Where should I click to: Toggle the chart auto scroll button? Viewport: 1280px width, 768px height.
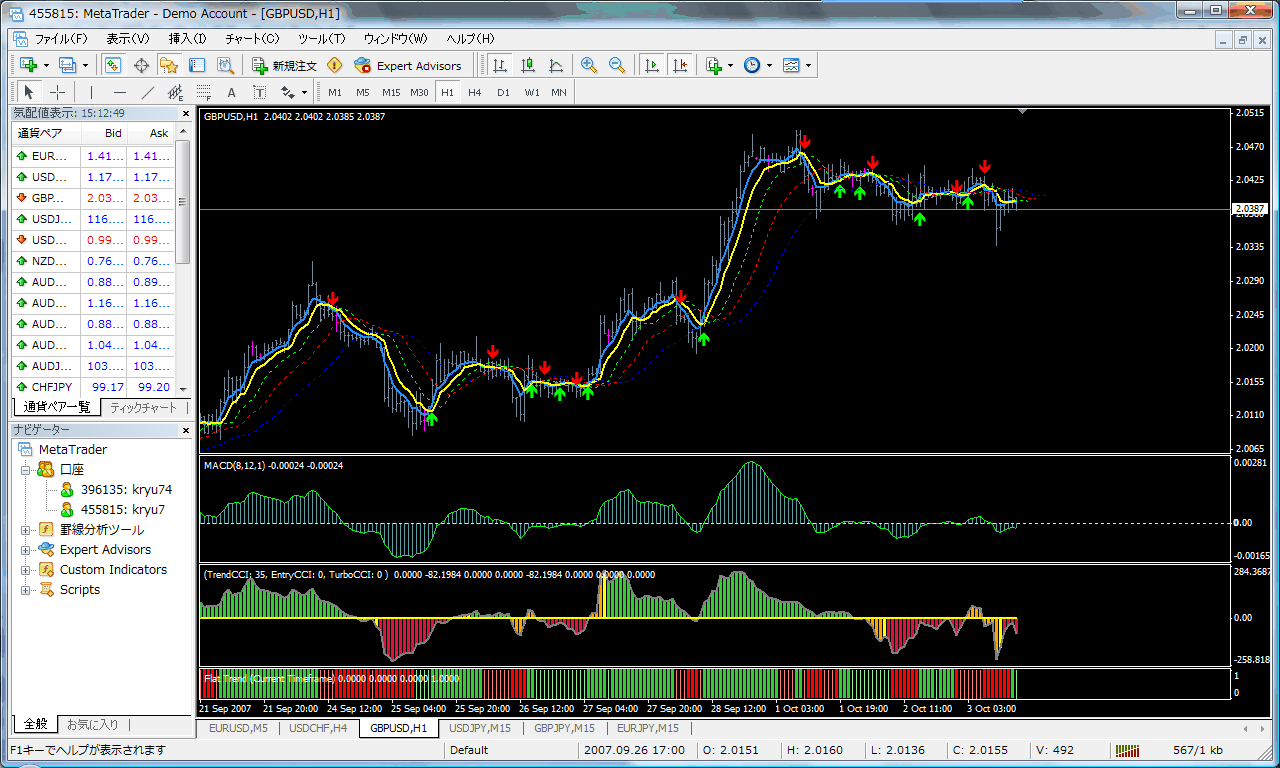pos(652,65)
